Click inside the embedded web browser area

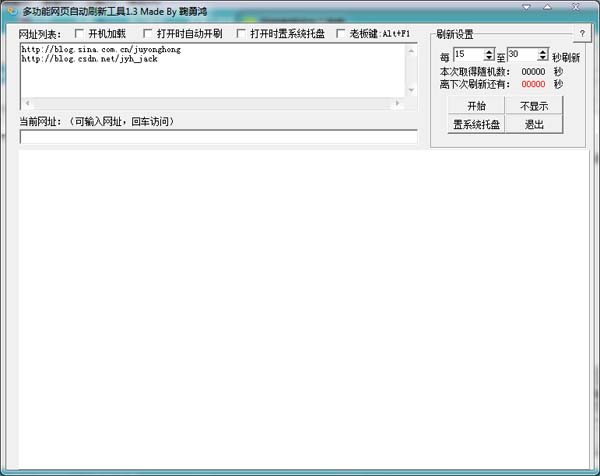304,309
